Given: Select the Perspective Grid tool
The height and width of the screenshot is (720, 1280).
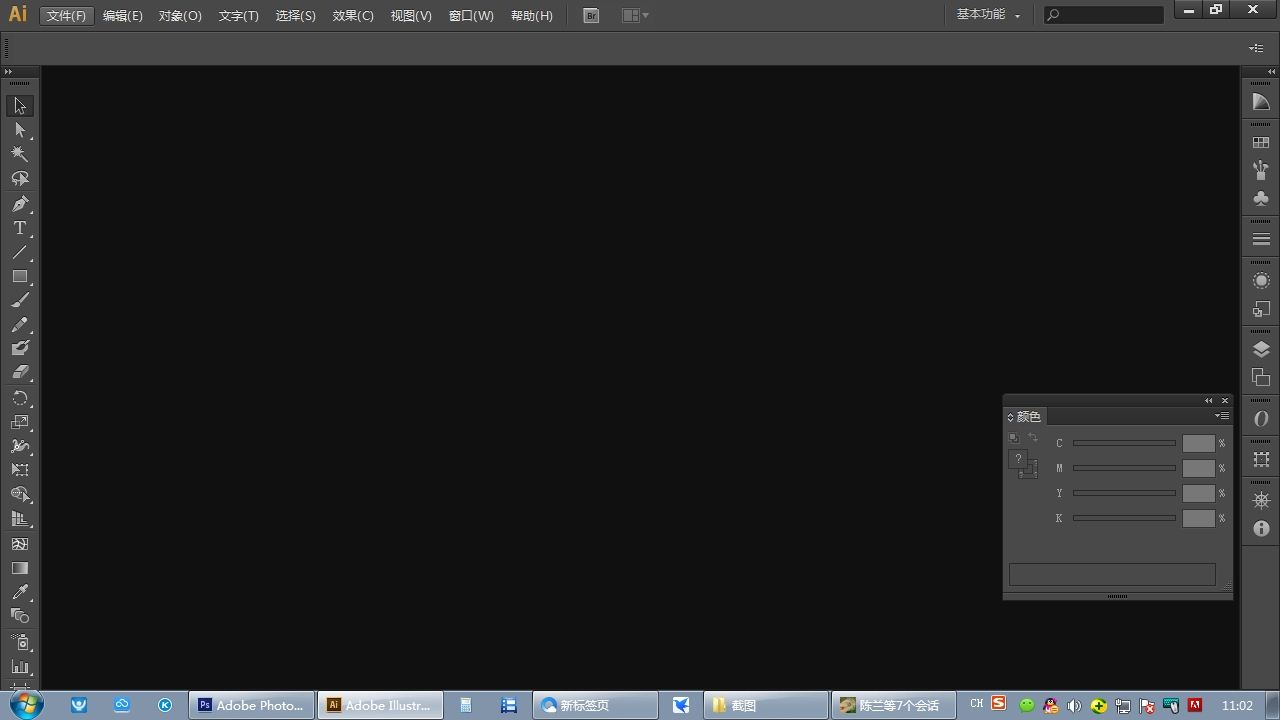Looking at the screenshot, I should pyautogui.click(x=20, y=518).
